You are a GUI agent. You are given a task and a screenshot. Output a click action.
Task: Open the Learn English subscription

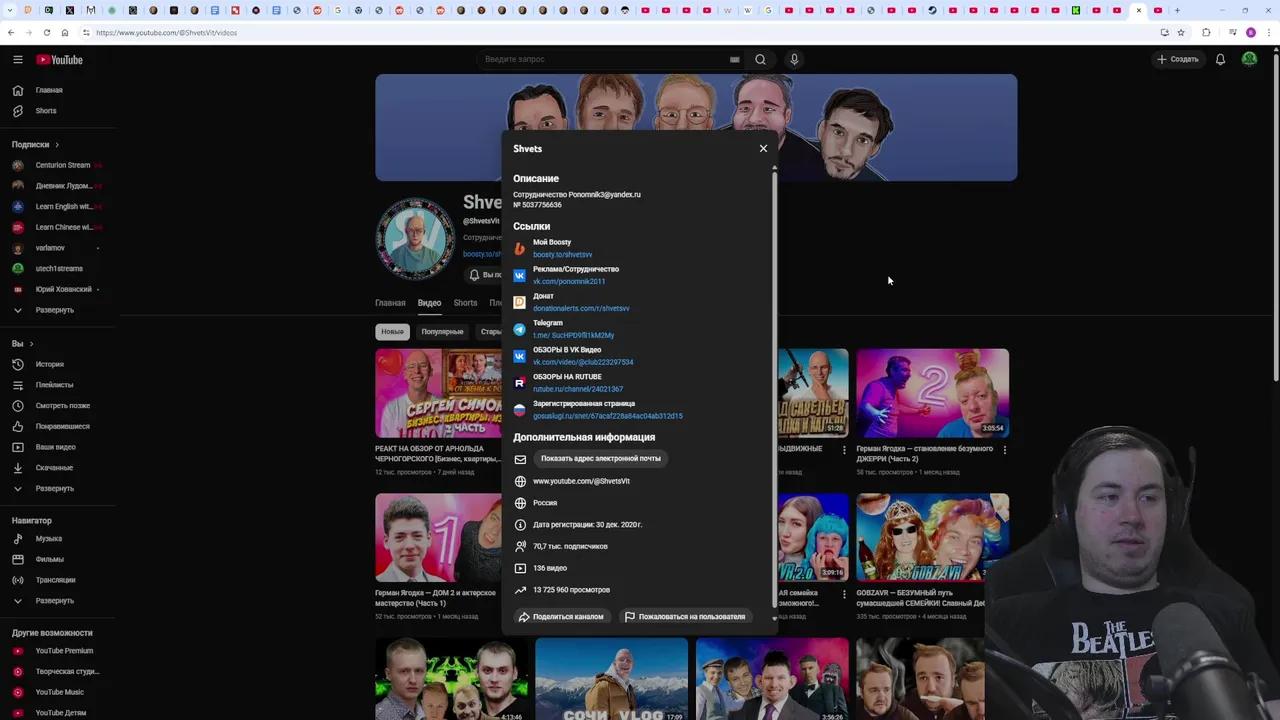(x=62, y=206)
